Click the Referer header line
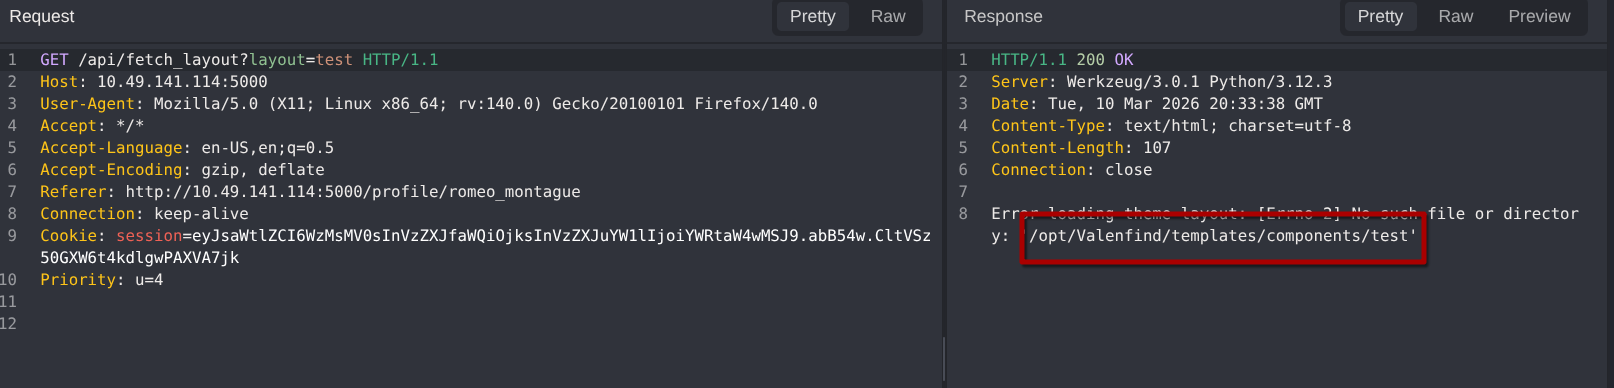The height and width of the screenshot is (388, 1614). [310, 192]
